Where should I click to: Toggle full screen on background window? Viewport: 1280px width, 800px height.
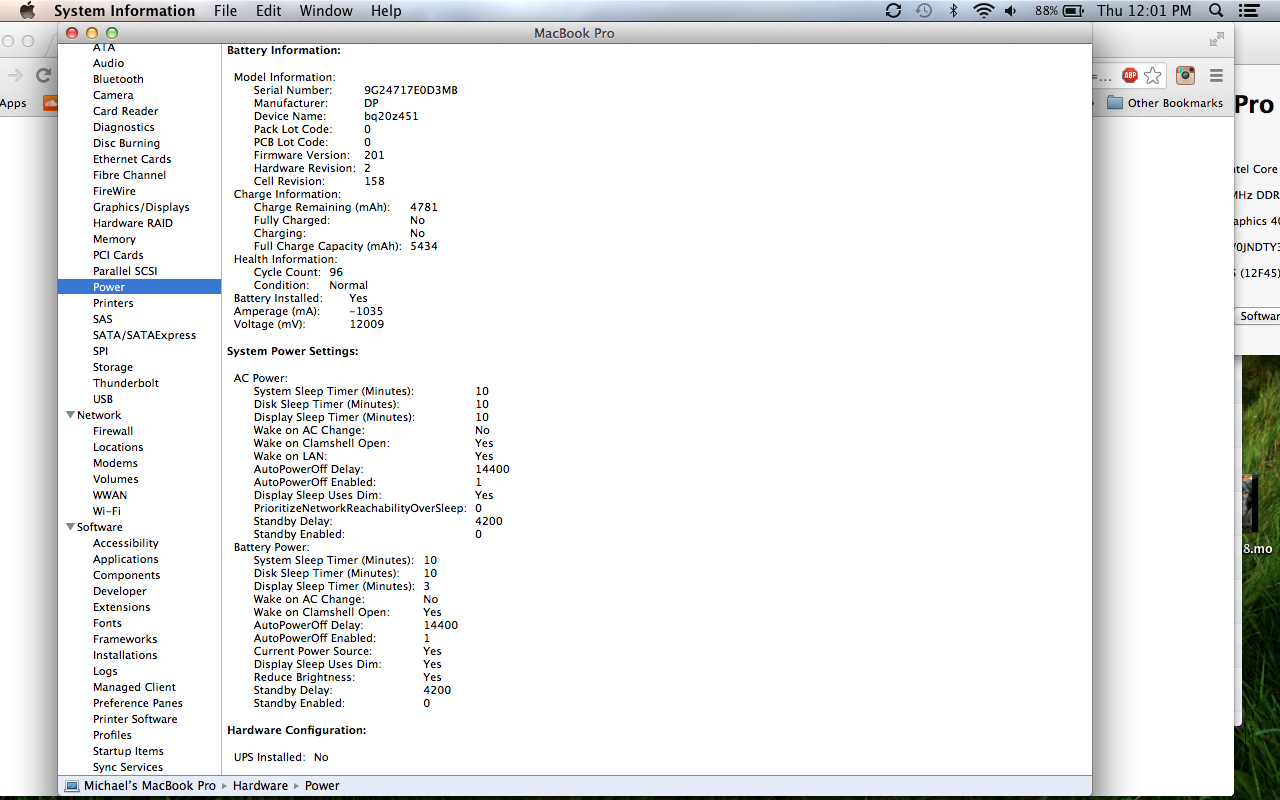tap(1216, 39)
